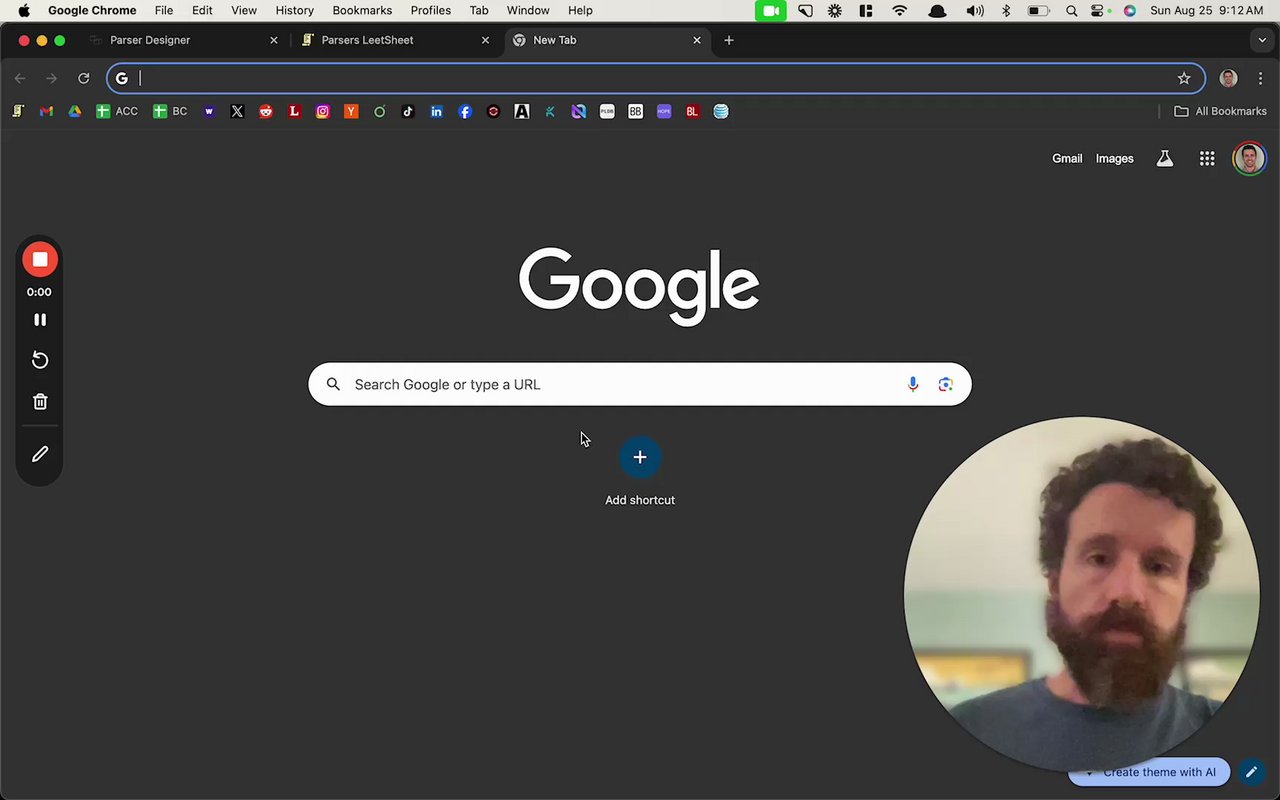Open the Instagram bookmark
The width and height of the screenshot is (1280, 800).
(x=322, y=112)
